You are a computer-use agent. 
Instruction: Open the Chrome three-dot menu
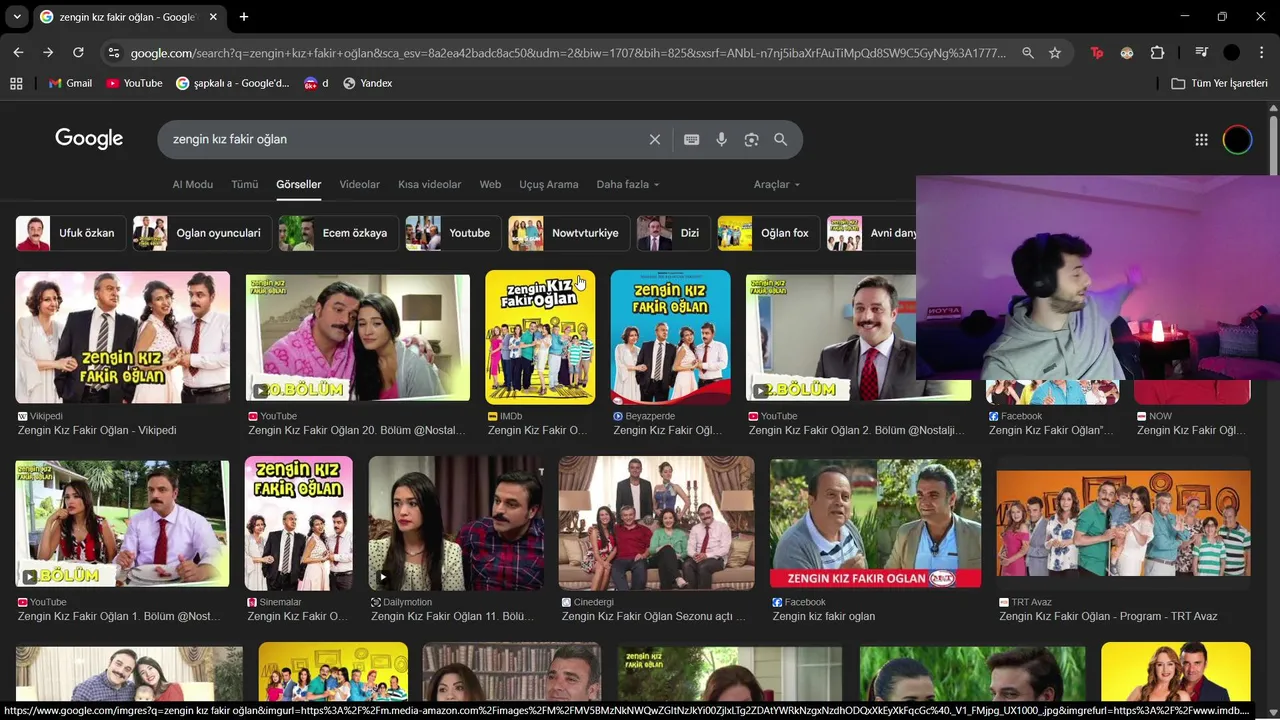(1261, 53)
